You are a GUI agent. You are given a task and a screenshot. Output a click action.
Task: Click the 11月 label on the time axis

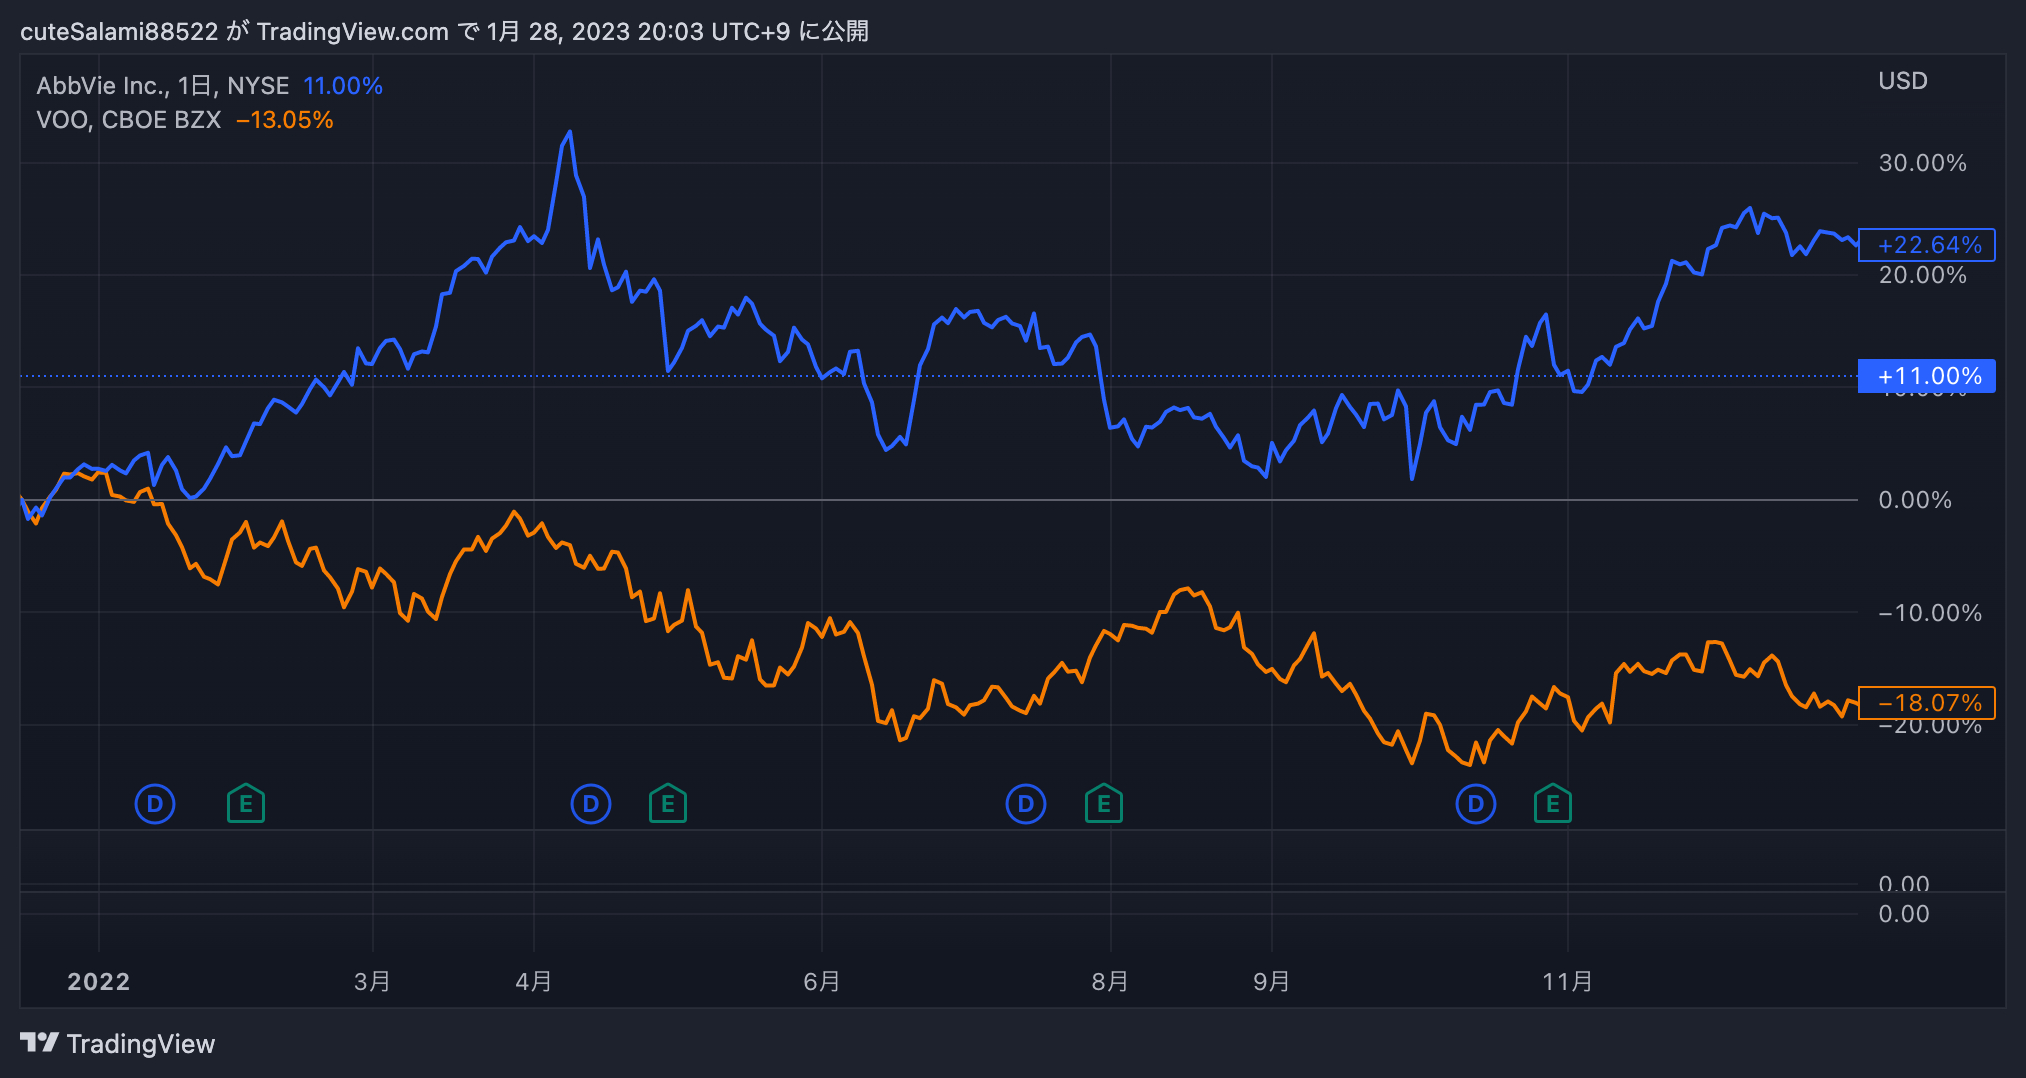pyautogui.click(x=1567, y=981)
